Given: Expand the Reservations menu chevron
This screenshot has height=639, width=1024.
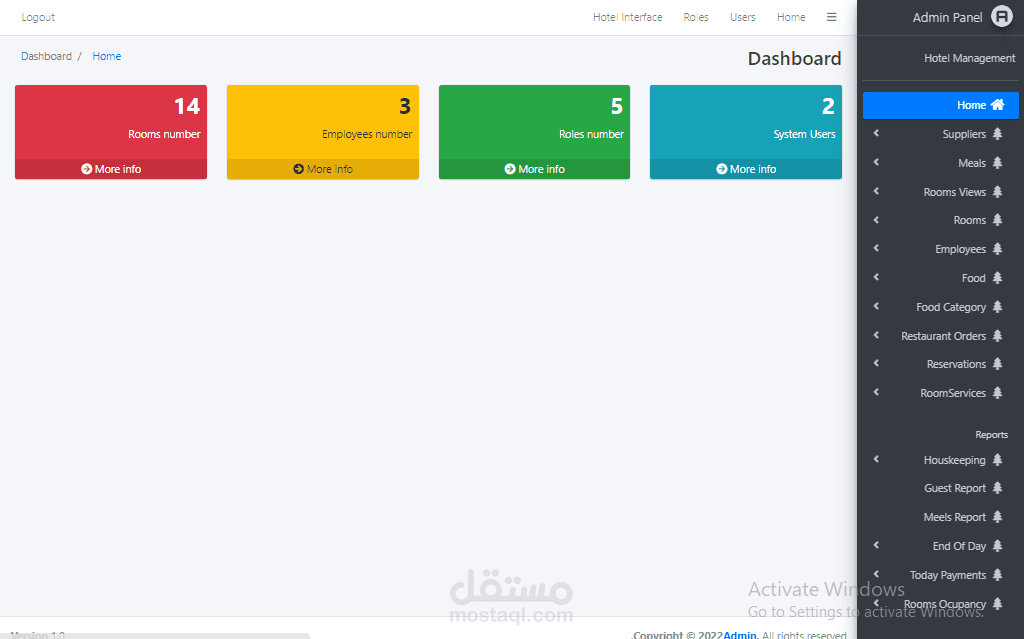Looking at the screenshot, I should point(876,363).
